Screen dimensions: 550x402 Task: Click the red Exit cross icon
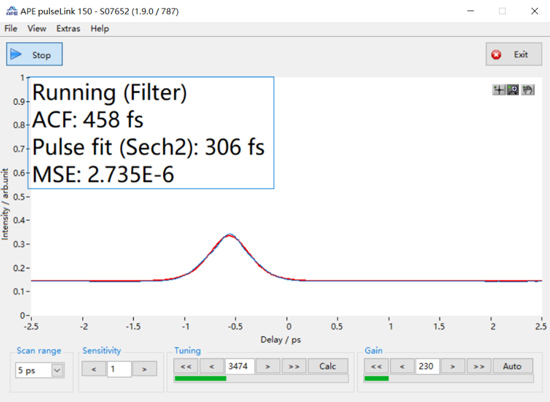tap(496, 55)
